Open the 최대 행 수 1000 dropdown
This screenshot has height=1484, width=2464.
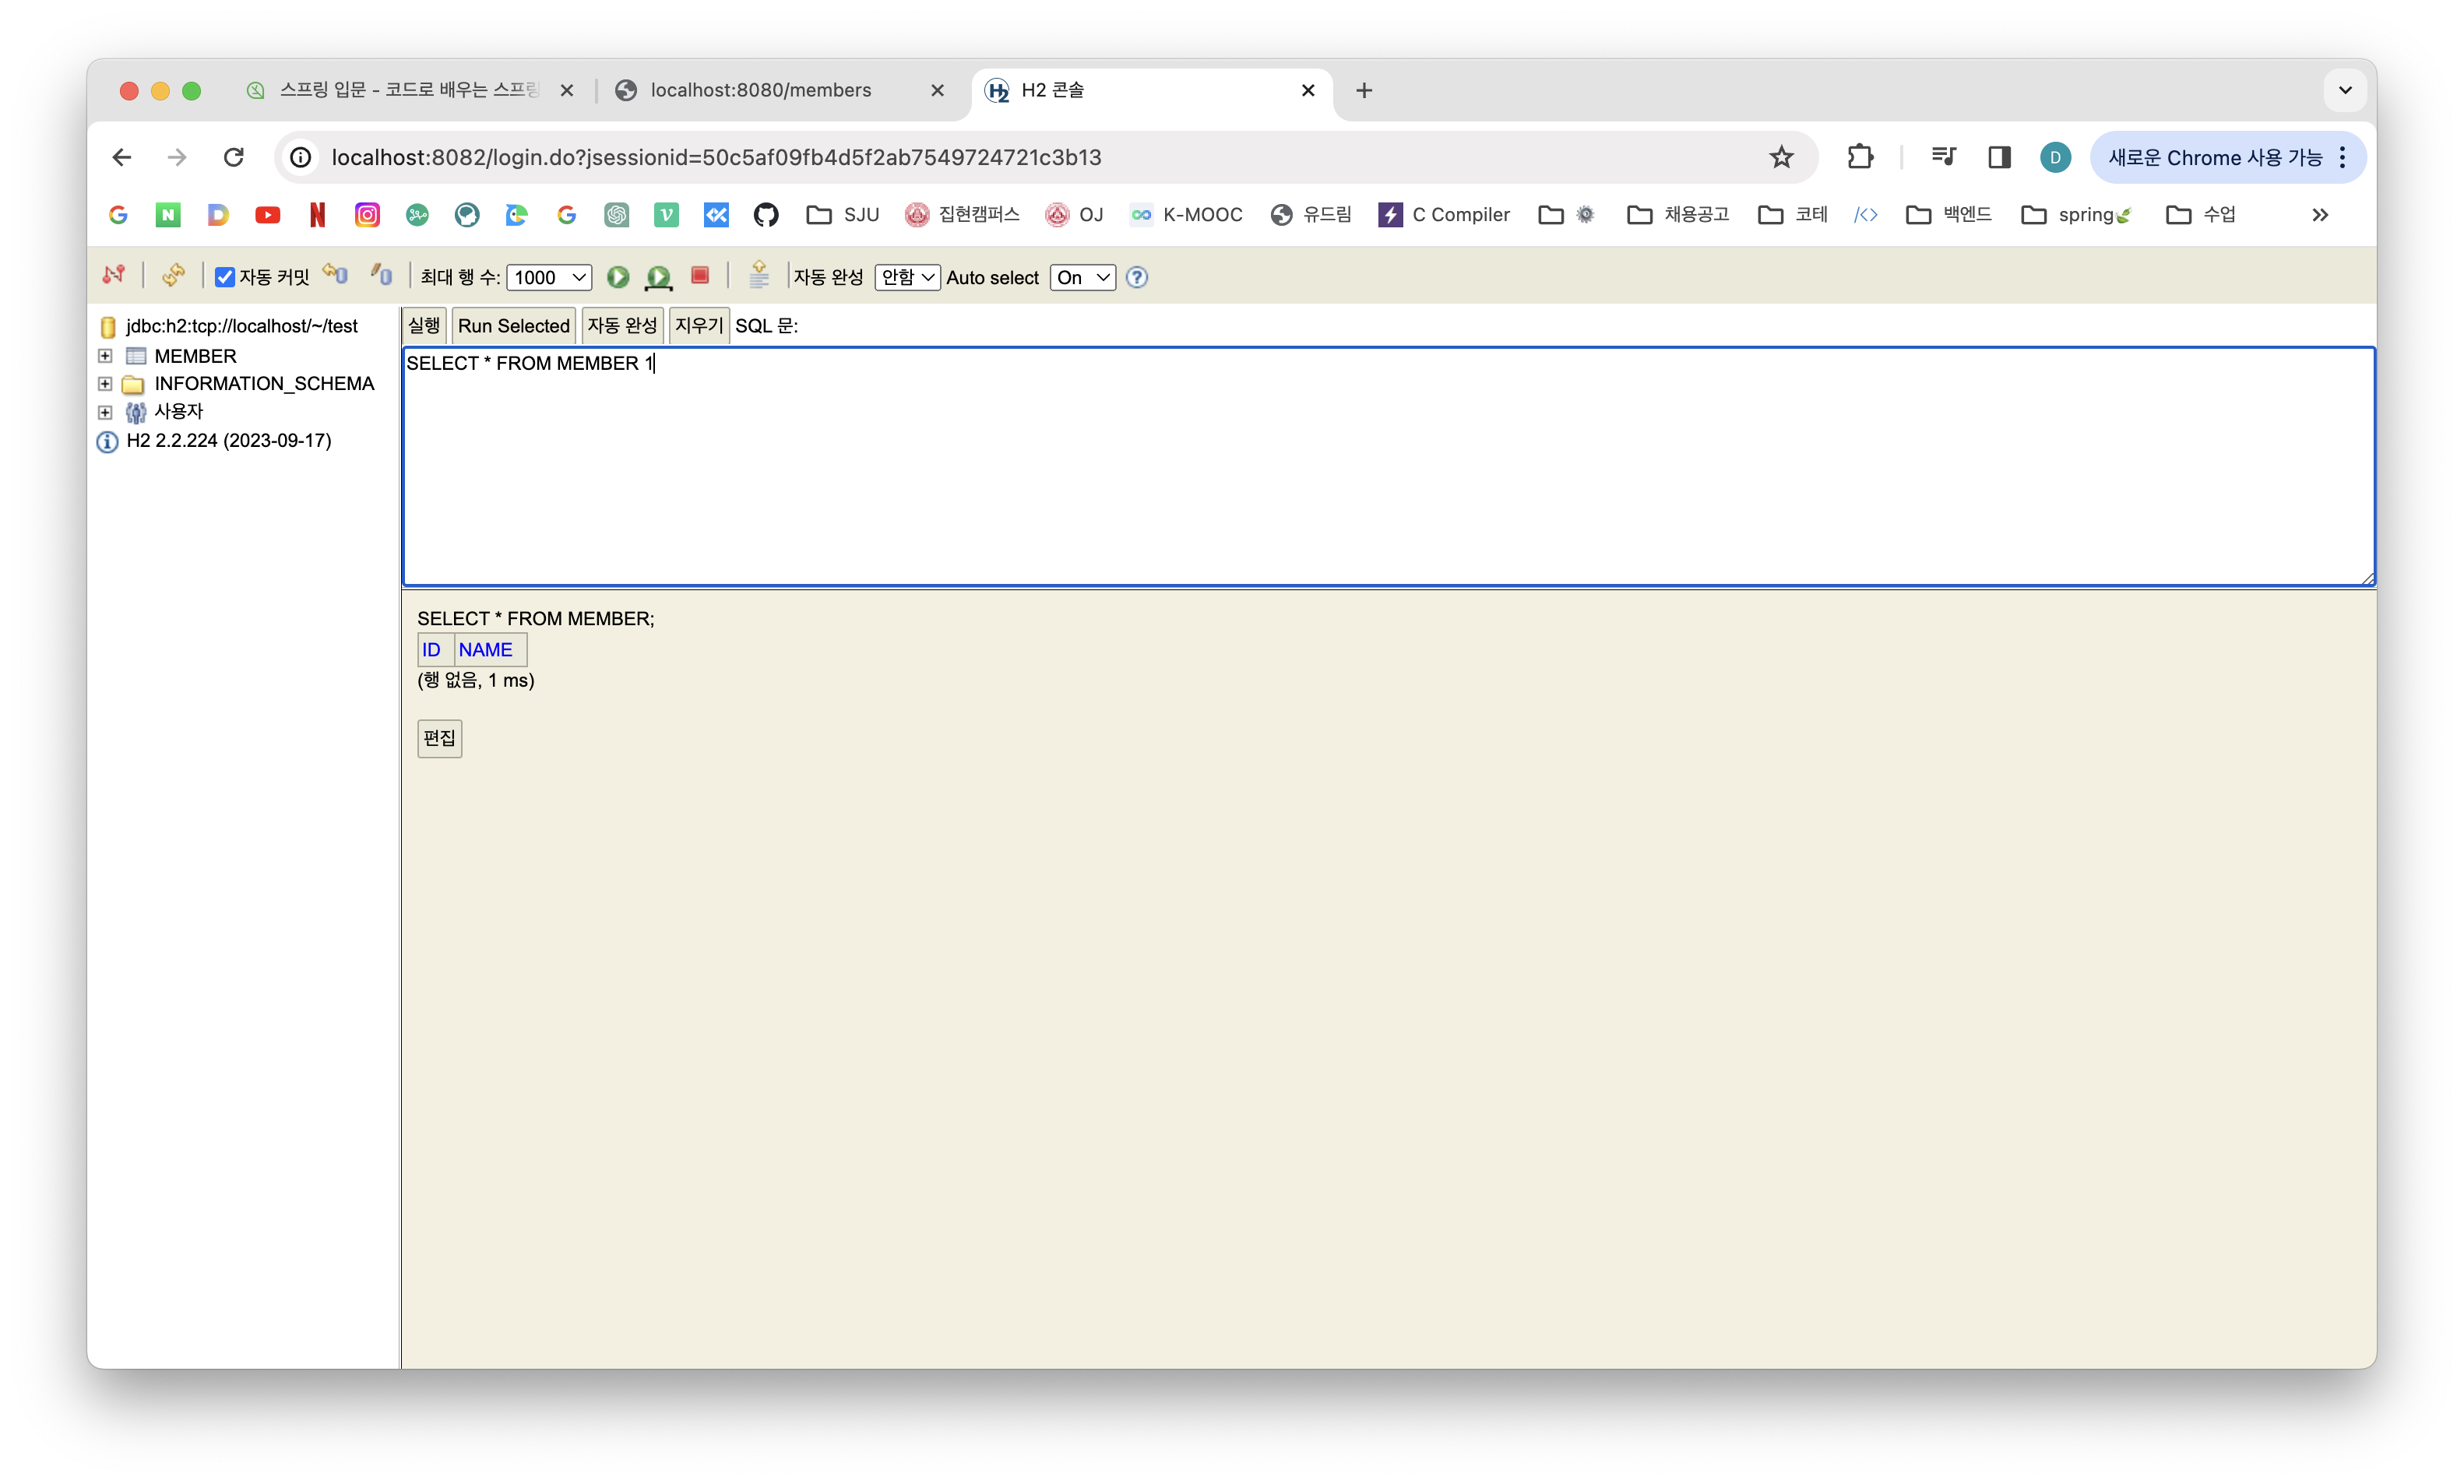click(549, 277)
